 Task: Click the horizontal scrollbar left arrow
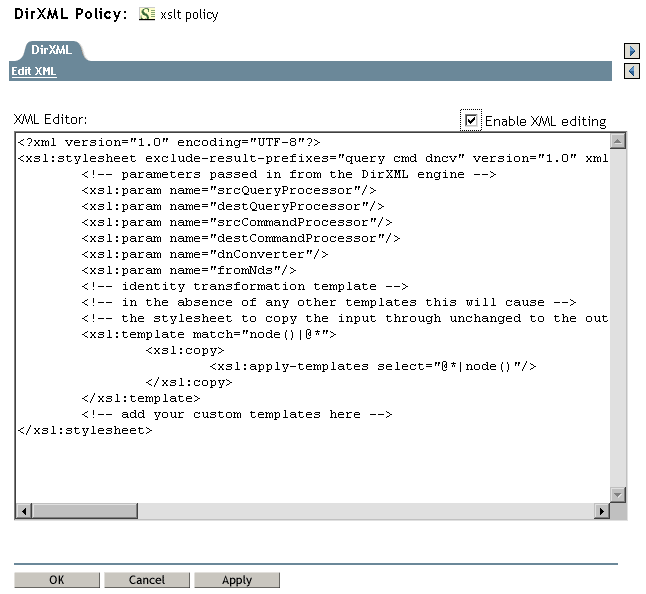pos(24,511)
